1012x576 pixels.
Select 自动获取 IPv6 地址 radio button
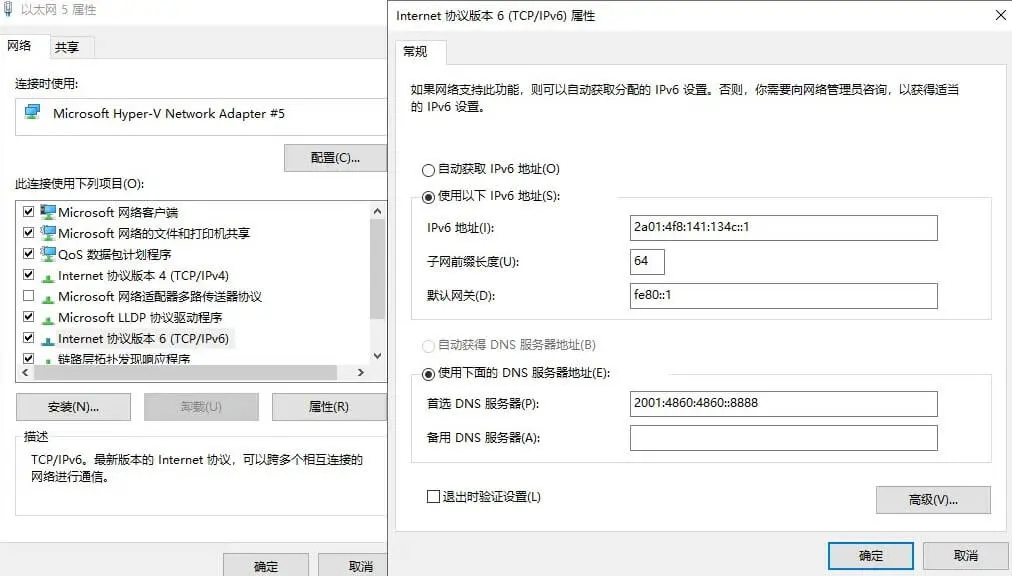coord(429,170)
